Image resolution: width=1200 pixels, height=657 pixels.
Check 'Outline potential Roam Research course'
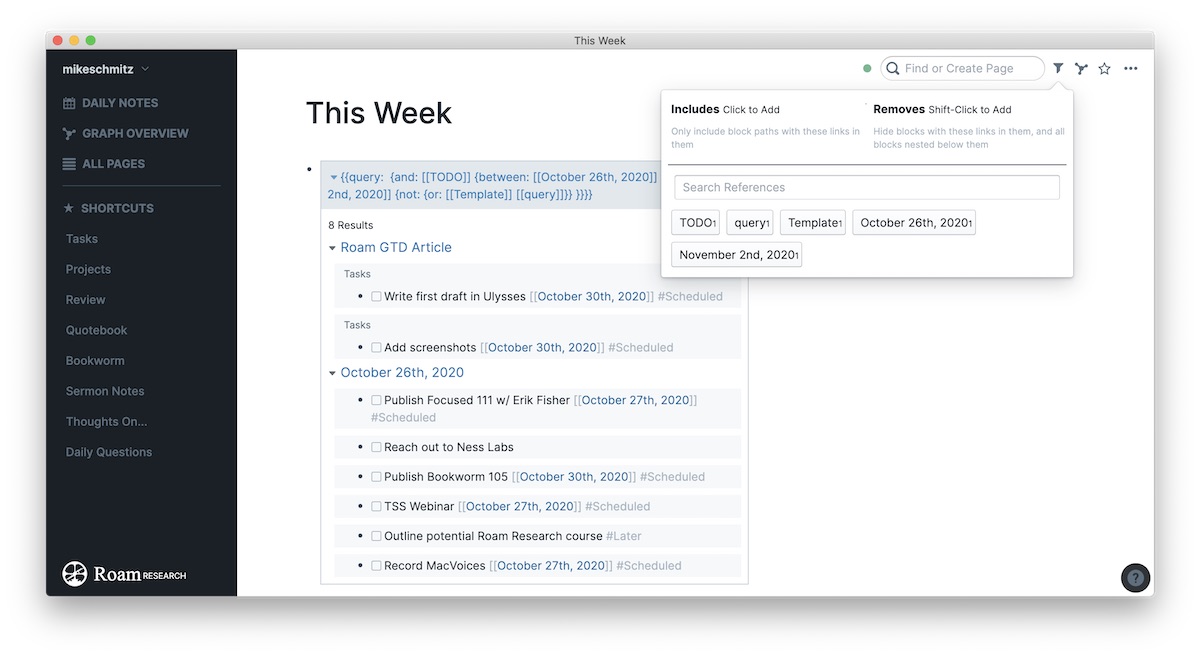[376, 536]
